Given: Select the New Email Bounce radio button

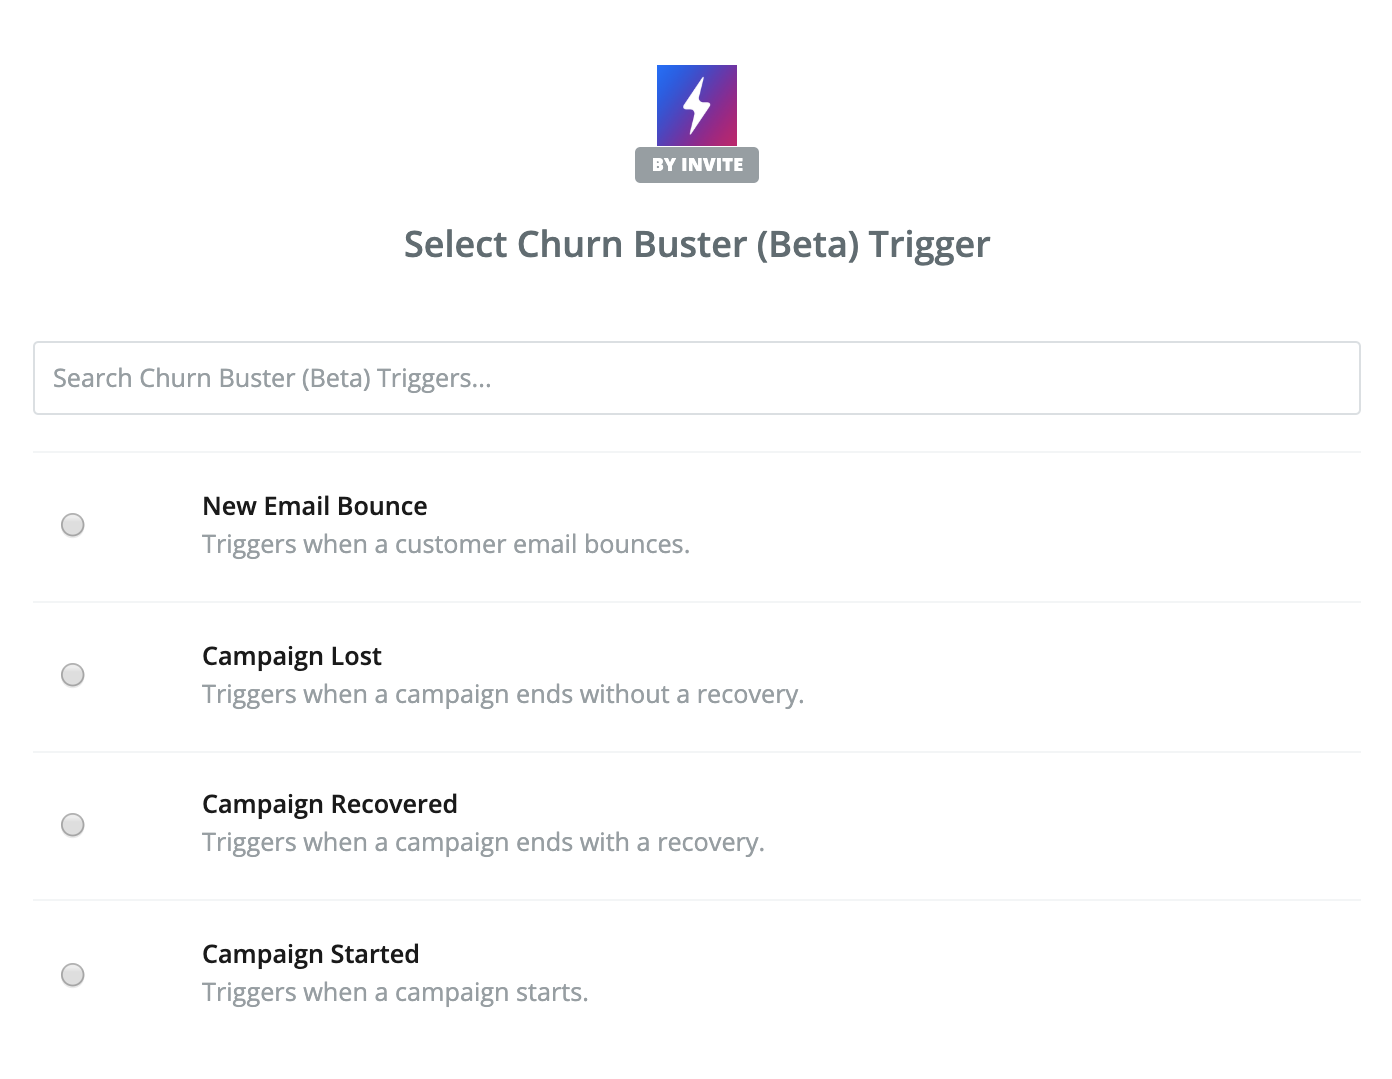Looking at the screenshot, I should point(73,525).
